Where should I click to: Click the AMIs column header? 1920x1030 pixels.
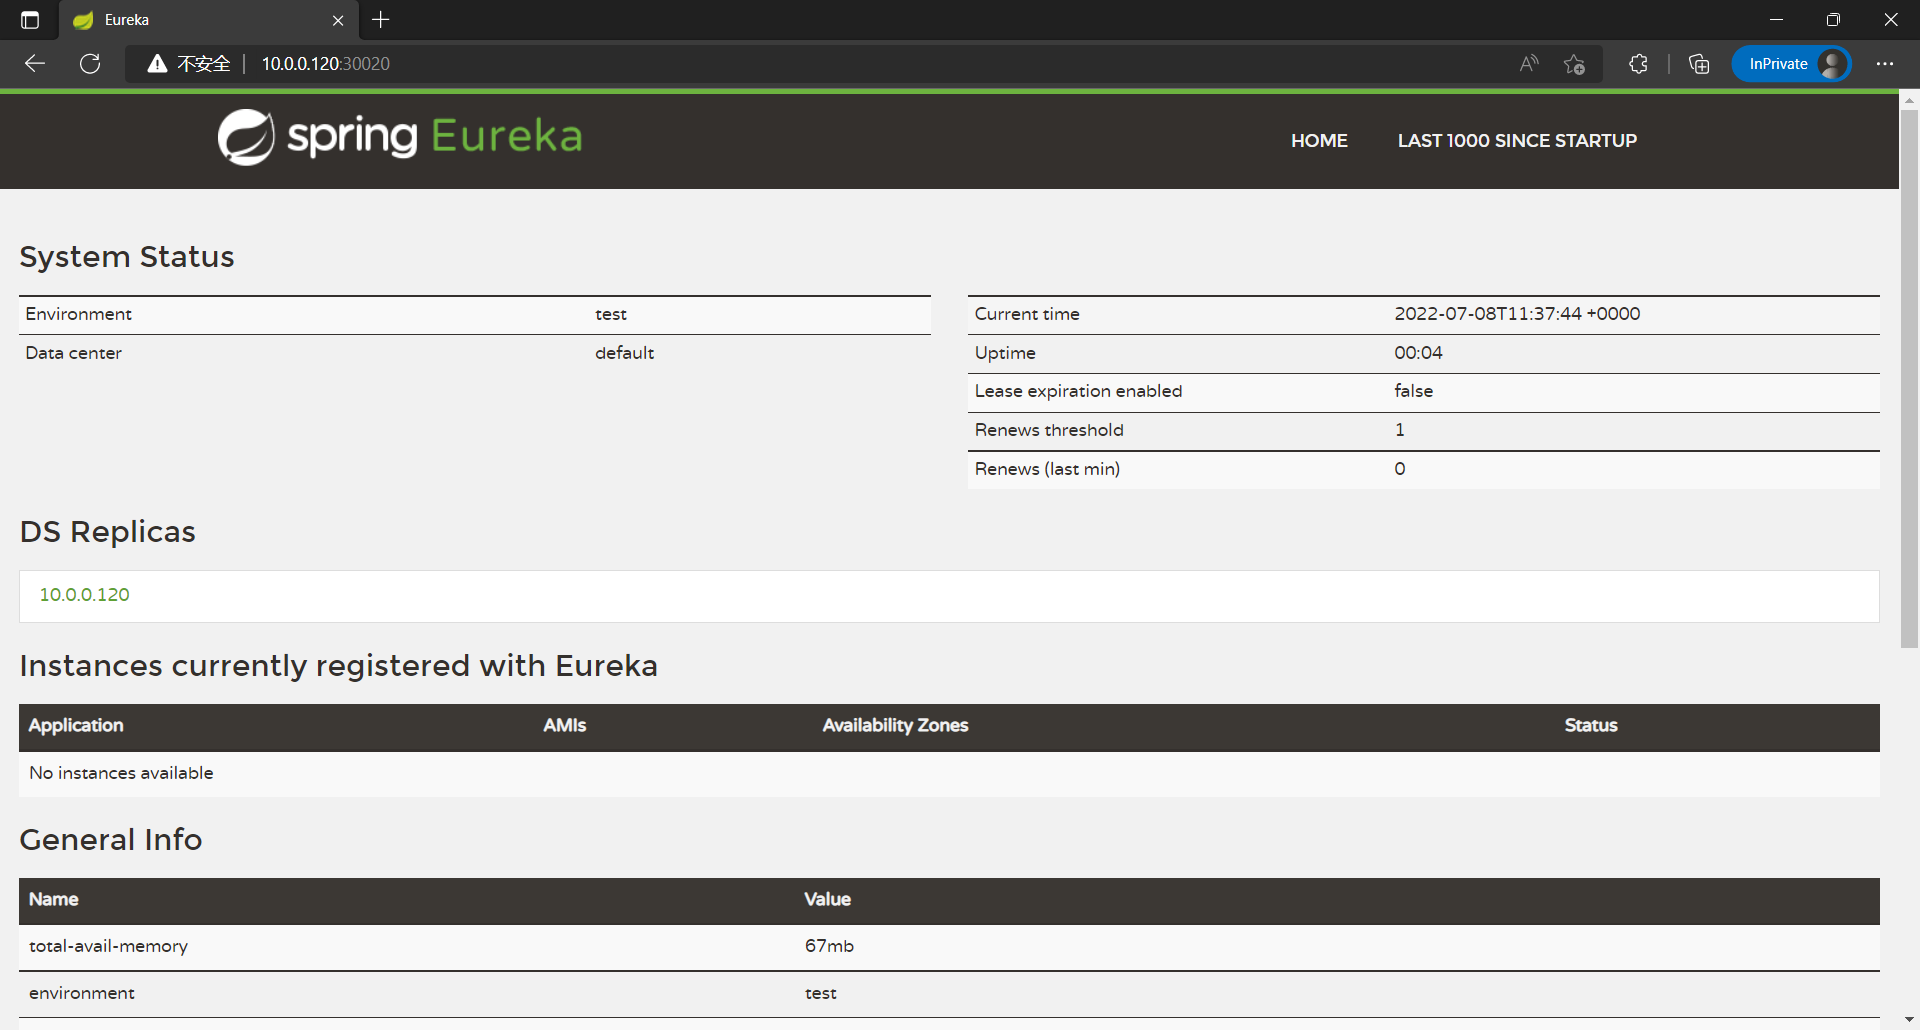tap(564, 726)
